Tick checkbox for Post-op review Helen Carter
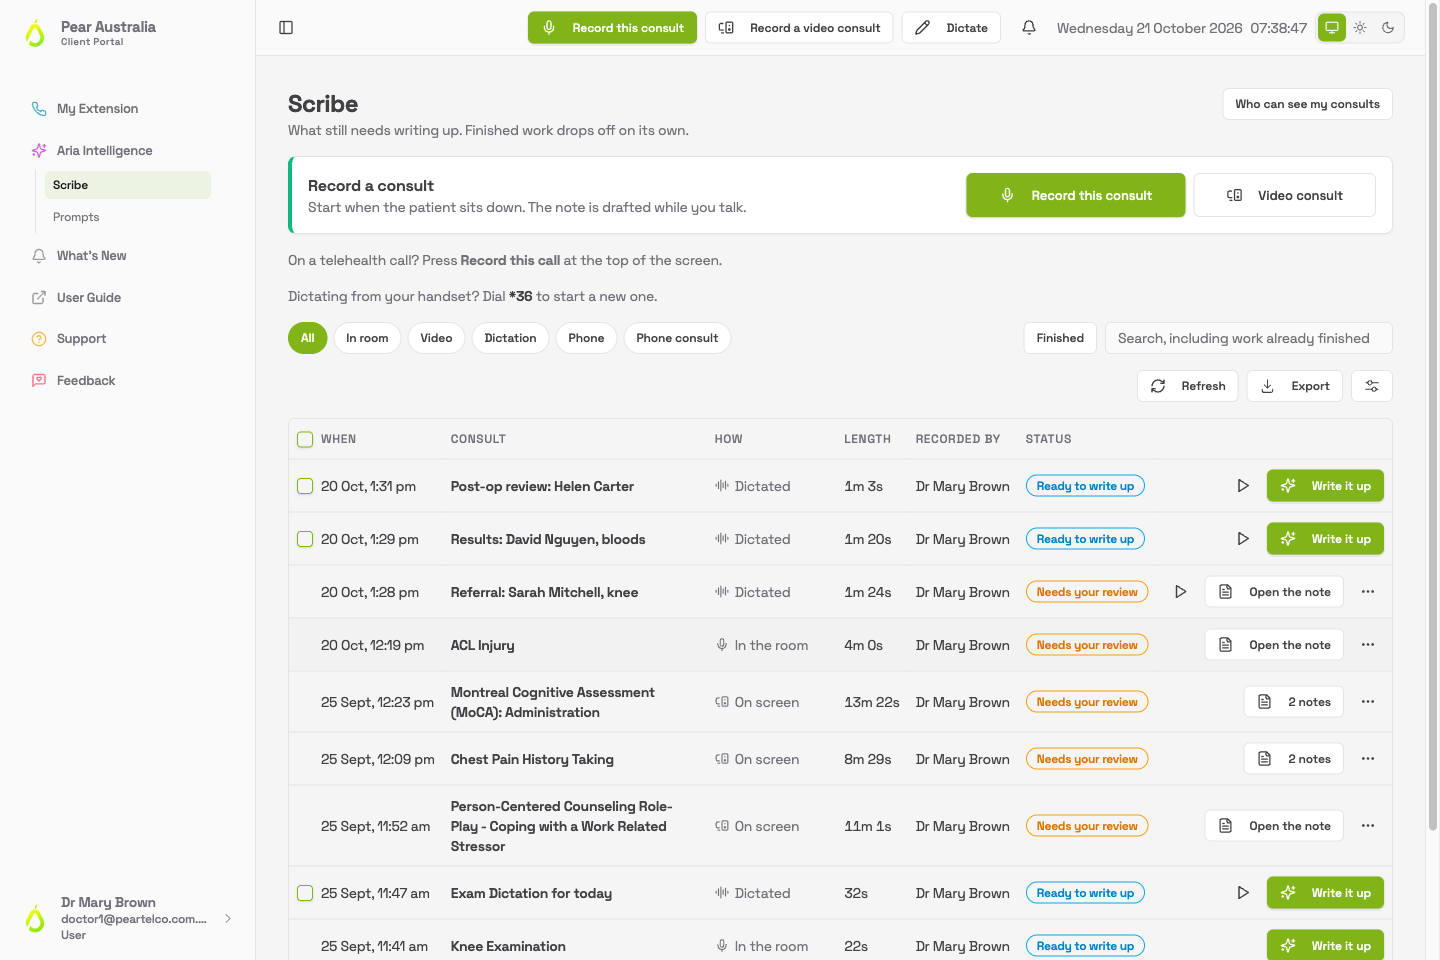Image resolution: width=1440 pixels, height=960 pixels. (305, 486)
